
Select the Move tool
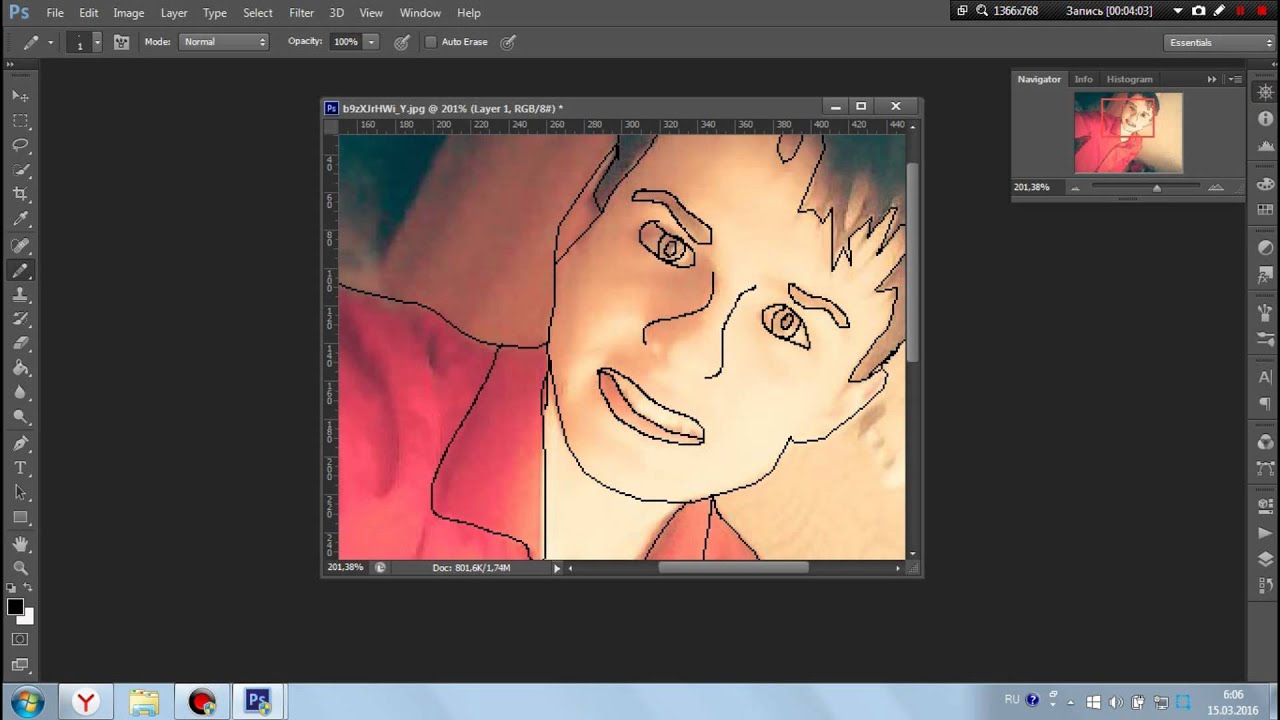point(20,96)
